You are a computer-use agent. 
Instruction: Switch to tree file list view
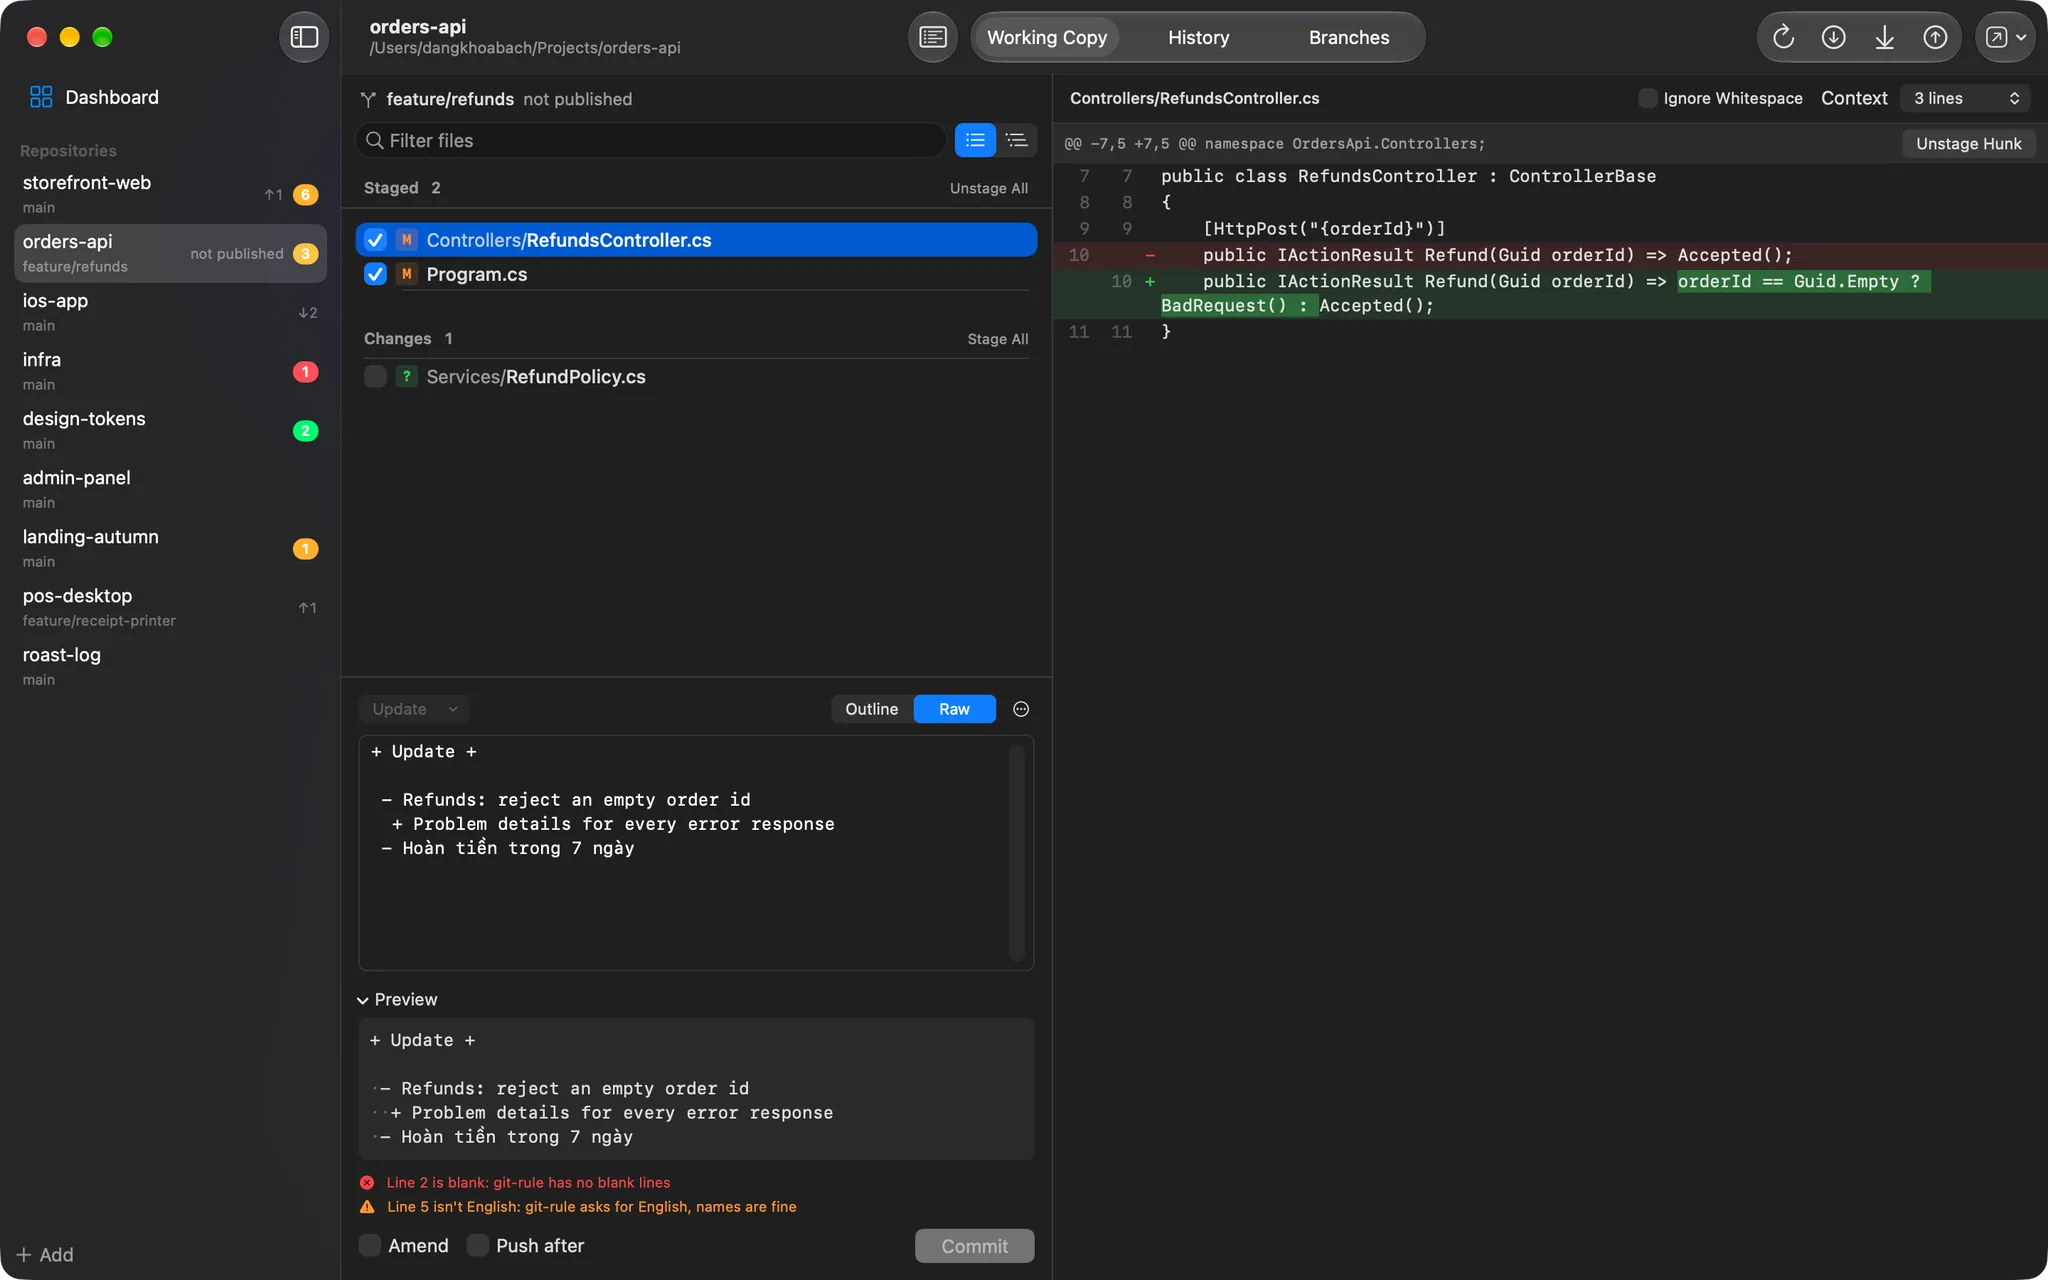[1017, 140]
